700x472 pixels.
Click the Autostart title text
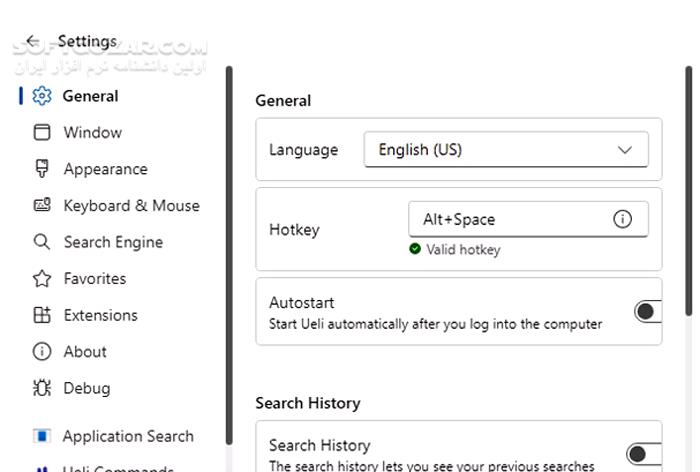point(301,303)
